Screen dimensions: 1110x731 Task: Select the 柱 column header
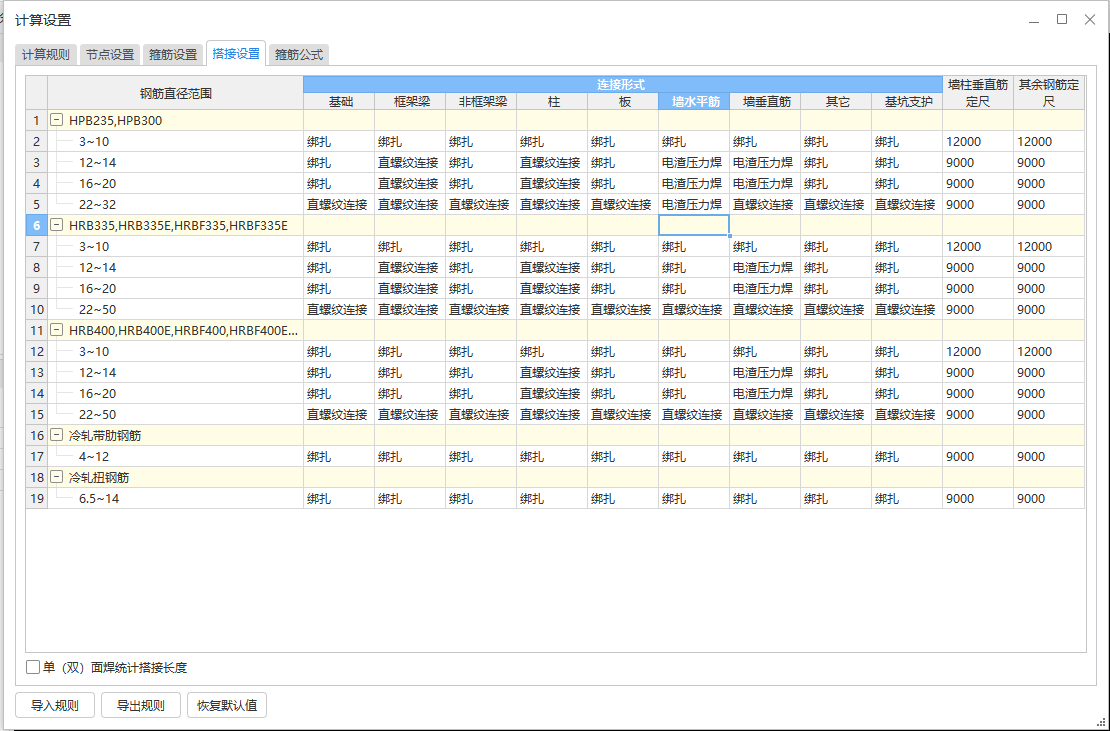552,102
